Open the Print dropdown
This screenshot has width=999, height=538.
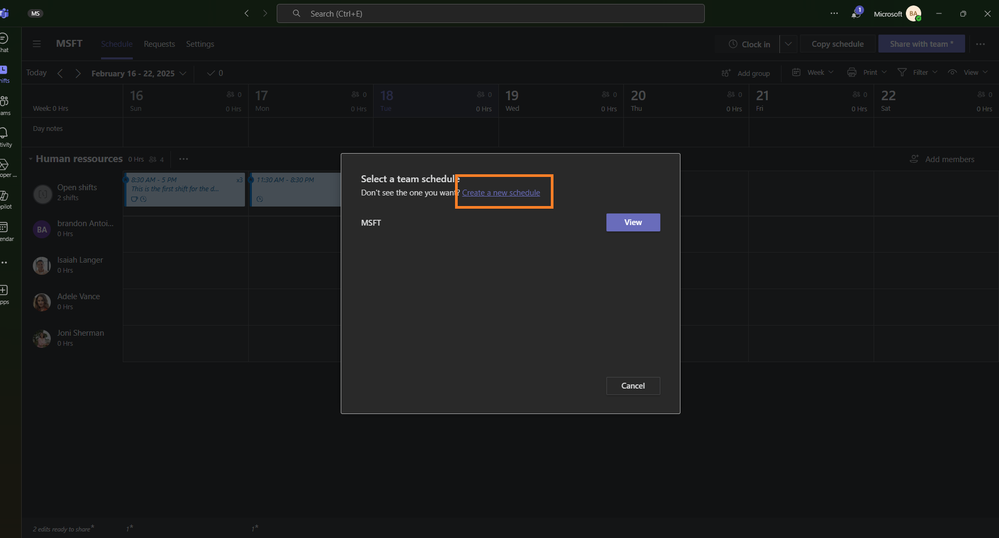click(x=866, y=73)
